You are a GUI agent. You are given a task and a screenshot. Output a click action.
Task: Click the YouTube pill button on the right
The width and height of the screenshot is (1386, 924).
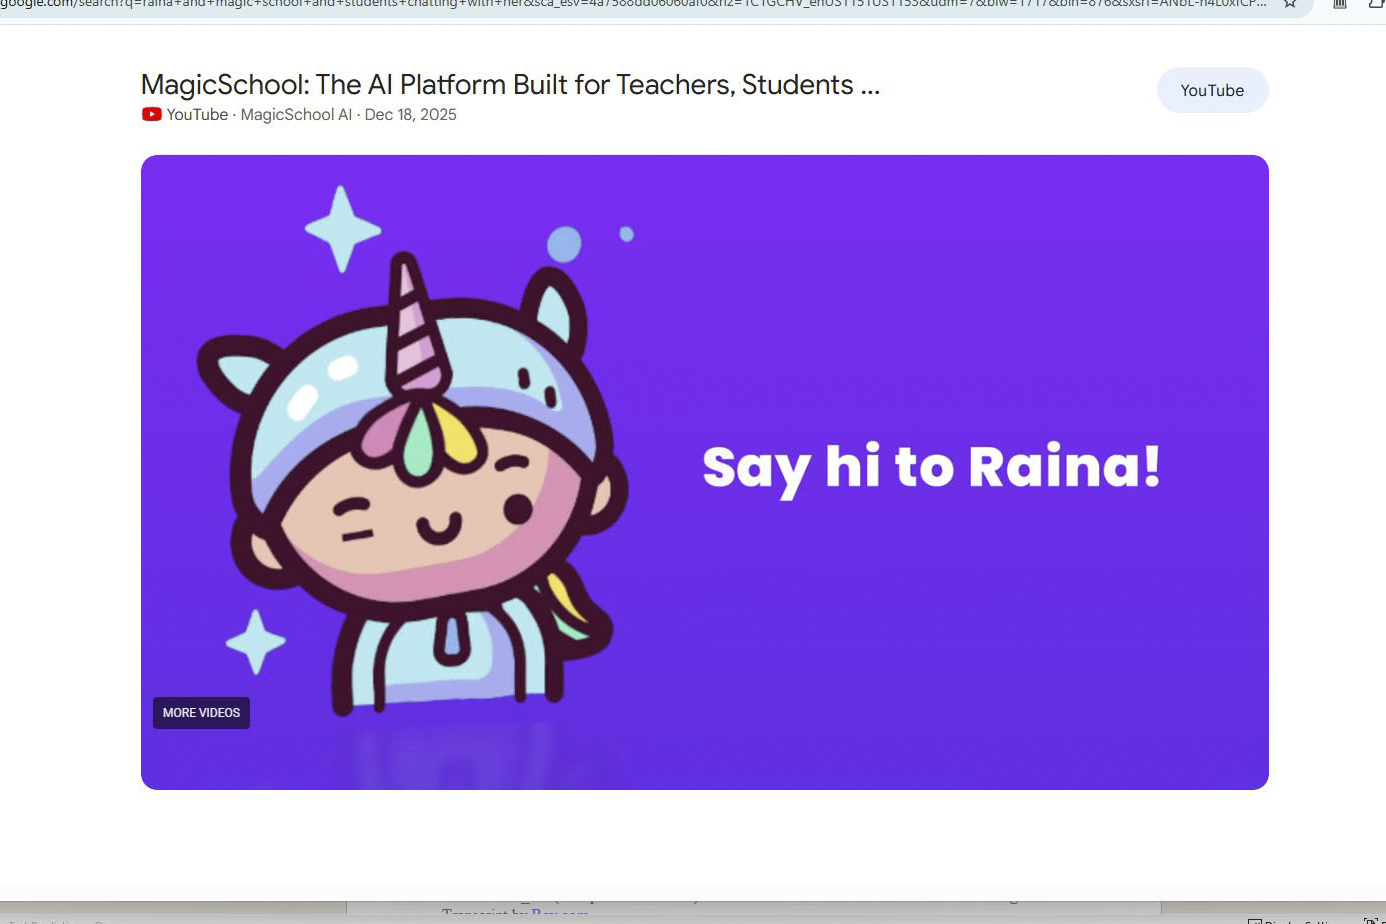(1212, 90)
